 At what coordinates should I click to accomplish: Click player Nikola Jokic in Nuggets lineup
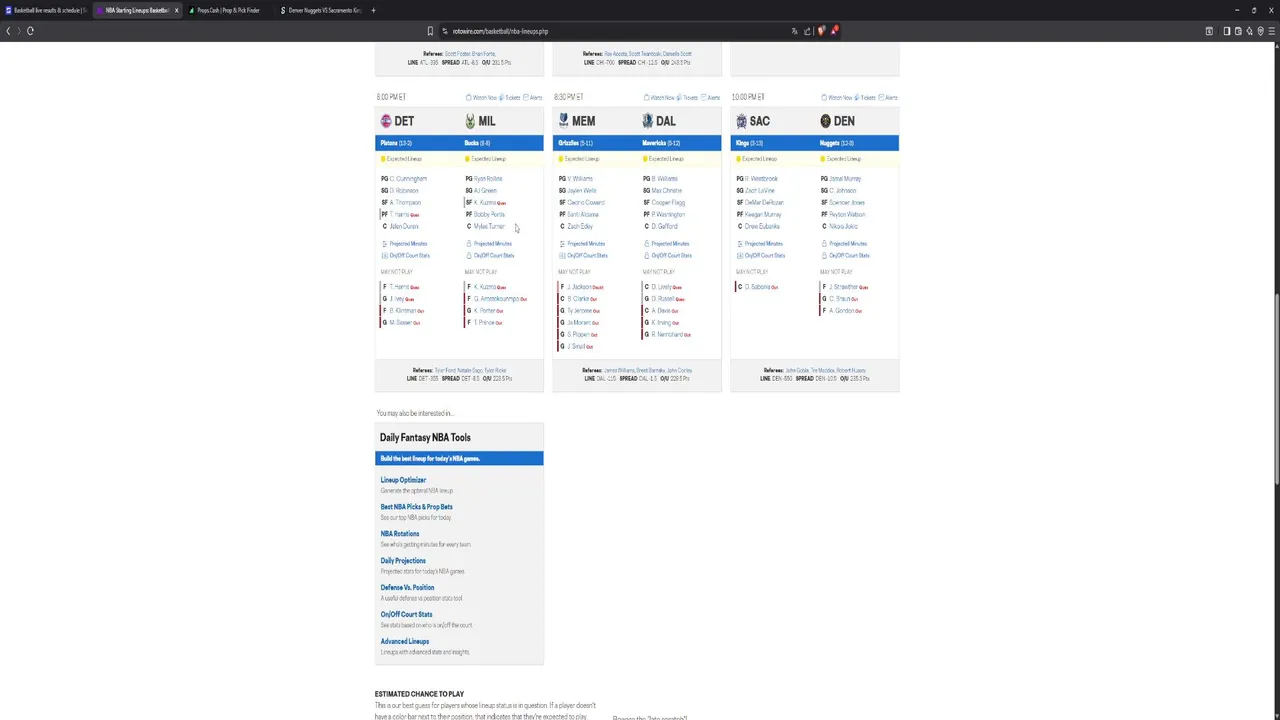pyautogui.click(x=843, y=226)
